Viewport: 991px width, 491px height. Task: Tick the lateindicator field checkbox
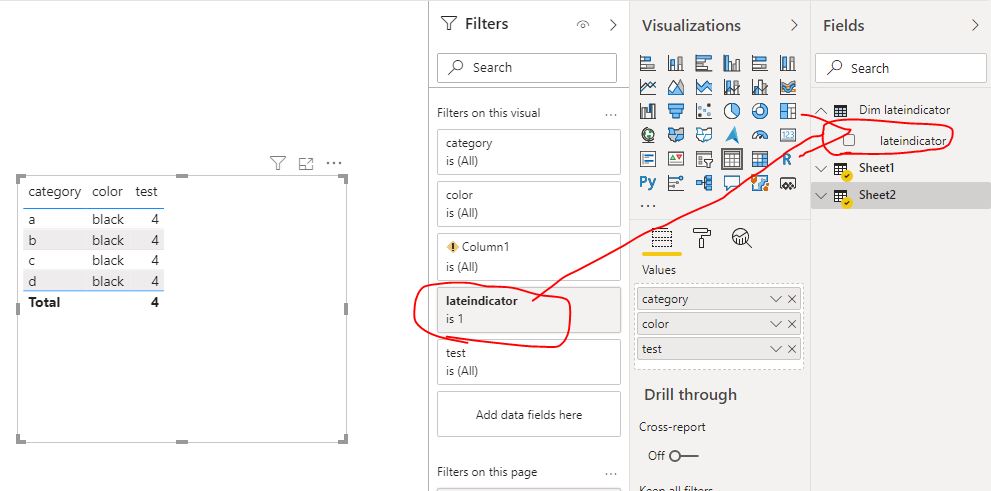pyautogui.click(x=849, y=140)
